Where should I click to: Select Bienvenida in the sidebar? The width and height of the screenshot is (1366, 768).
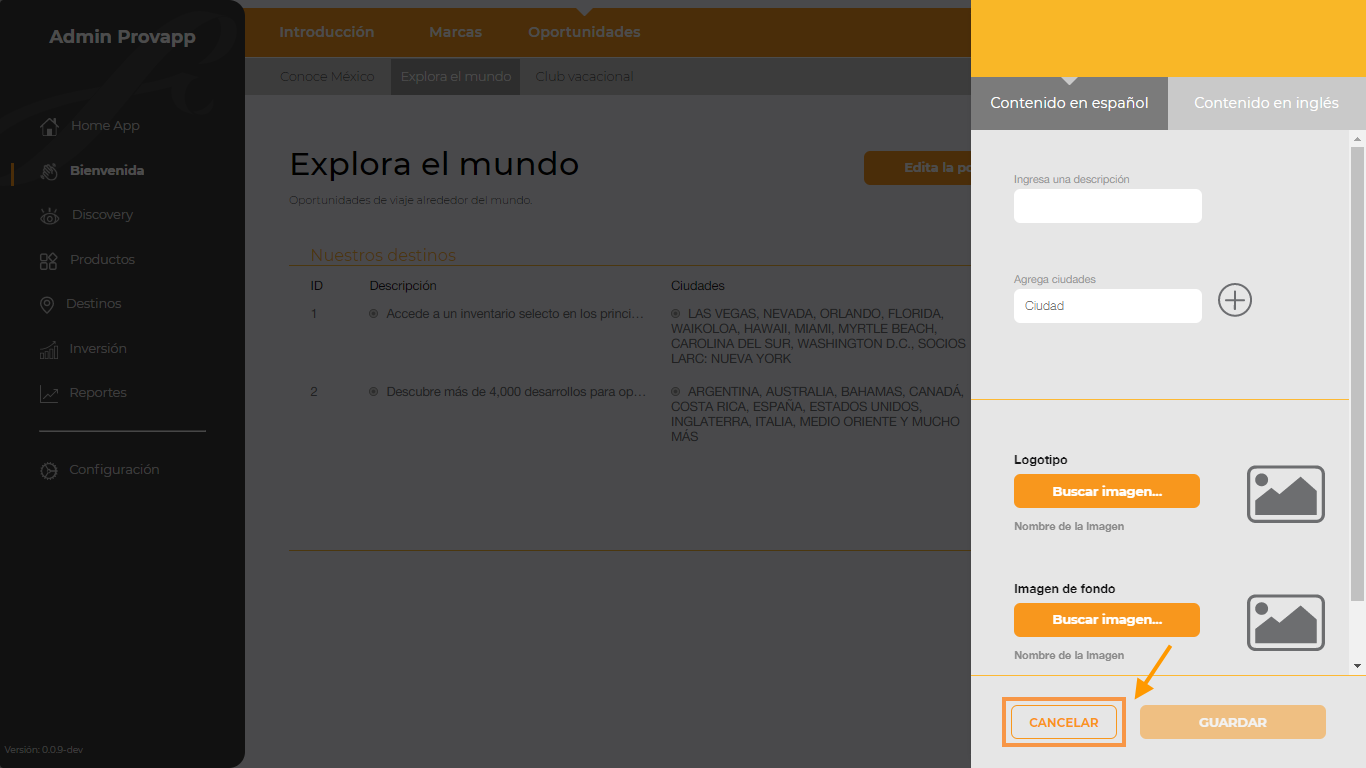pos(107,171)
